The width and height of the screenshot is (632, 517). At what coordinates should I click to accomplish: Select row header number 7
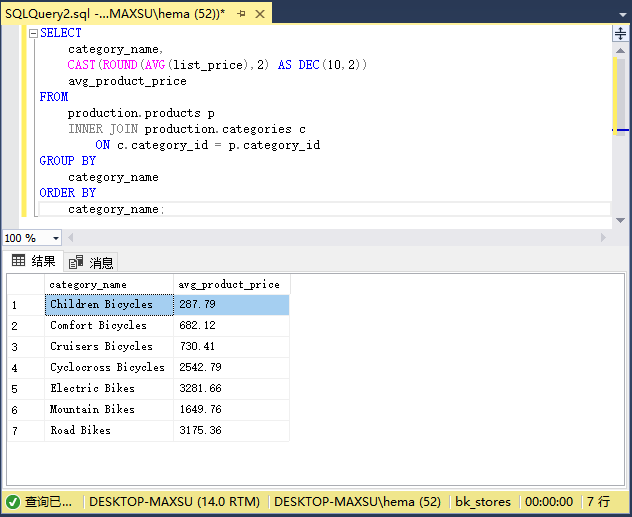(x=26, y=430)
